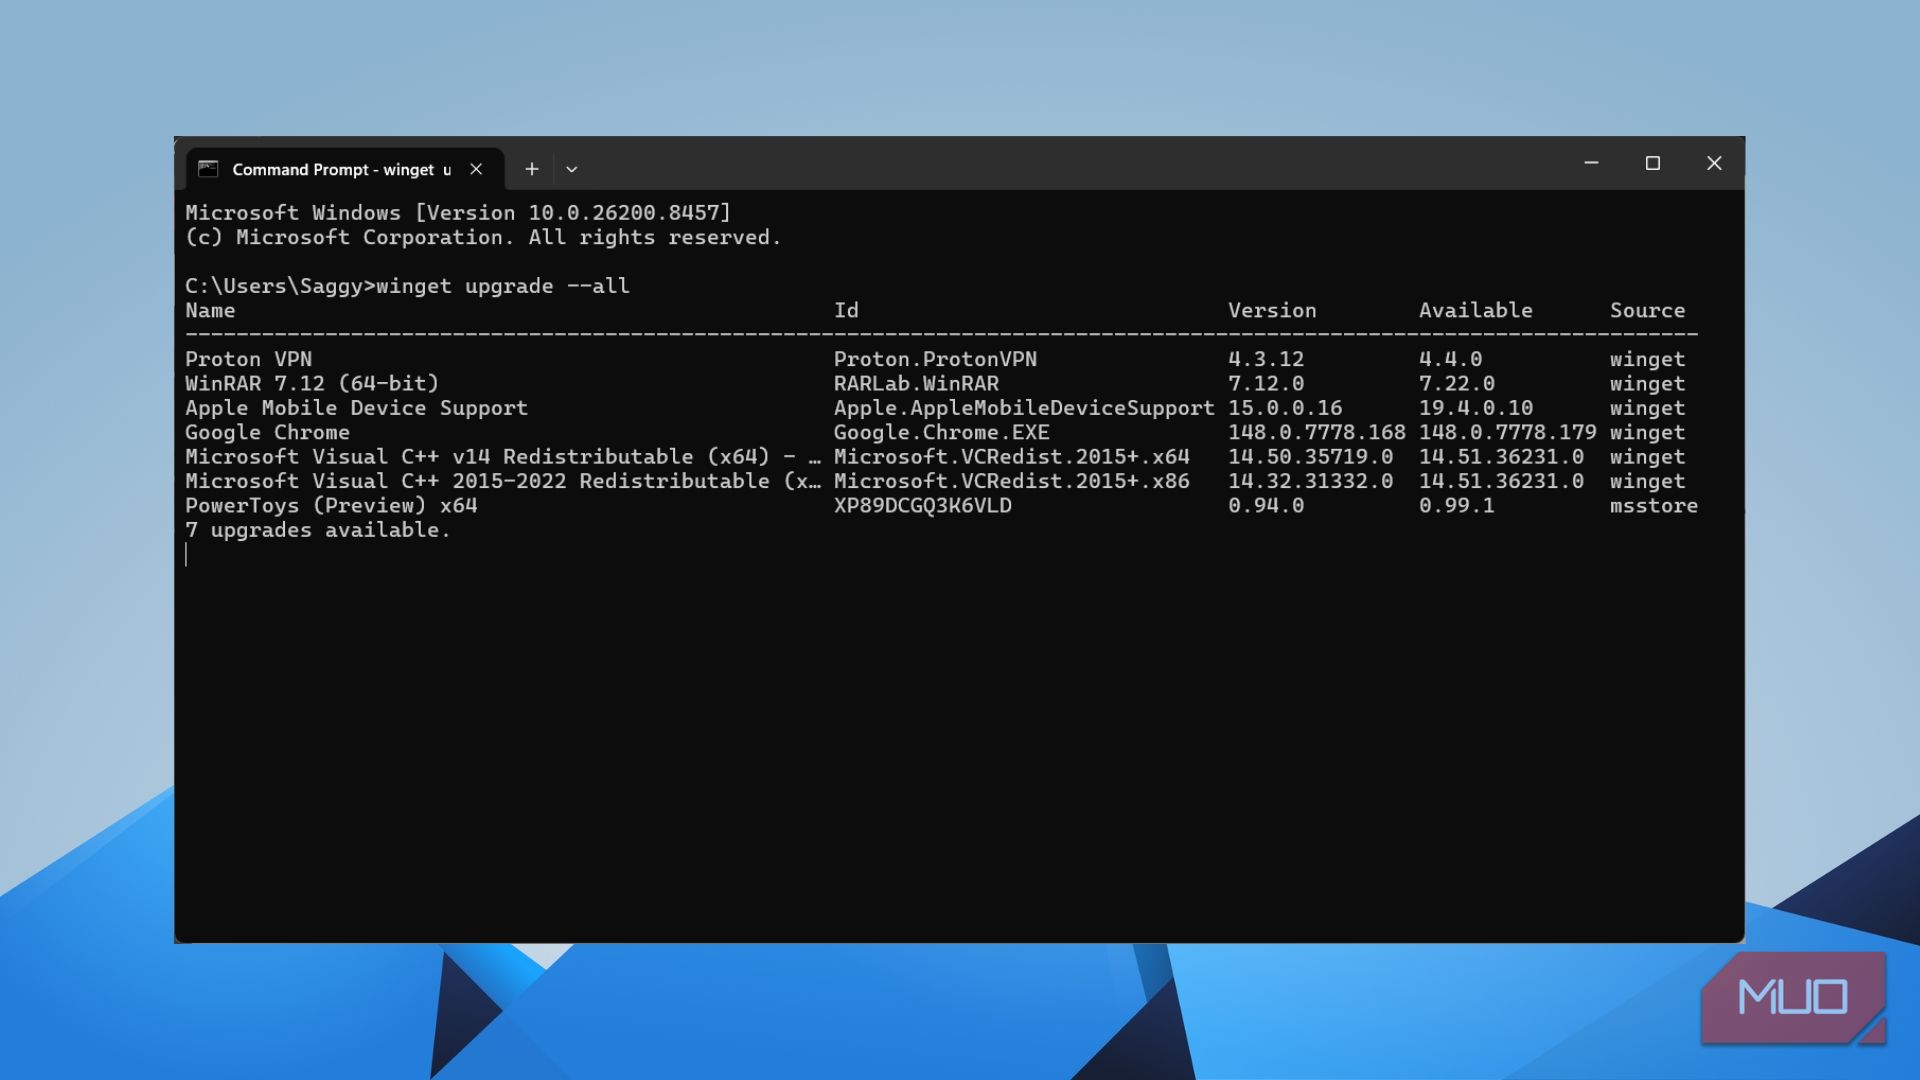Click Chrome available version "148.0.7778.179"
The height and width of the screenshot is (1080, 1920).
[1508, 433]
